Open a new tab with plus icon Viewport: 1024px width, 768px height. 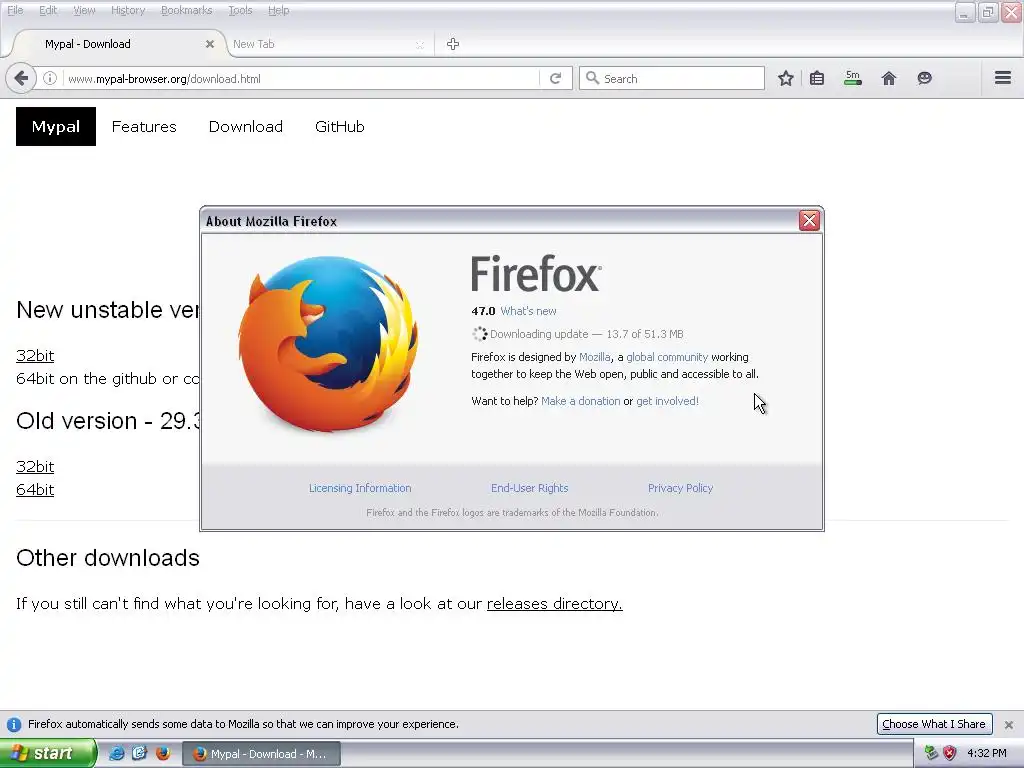point(453,44)
